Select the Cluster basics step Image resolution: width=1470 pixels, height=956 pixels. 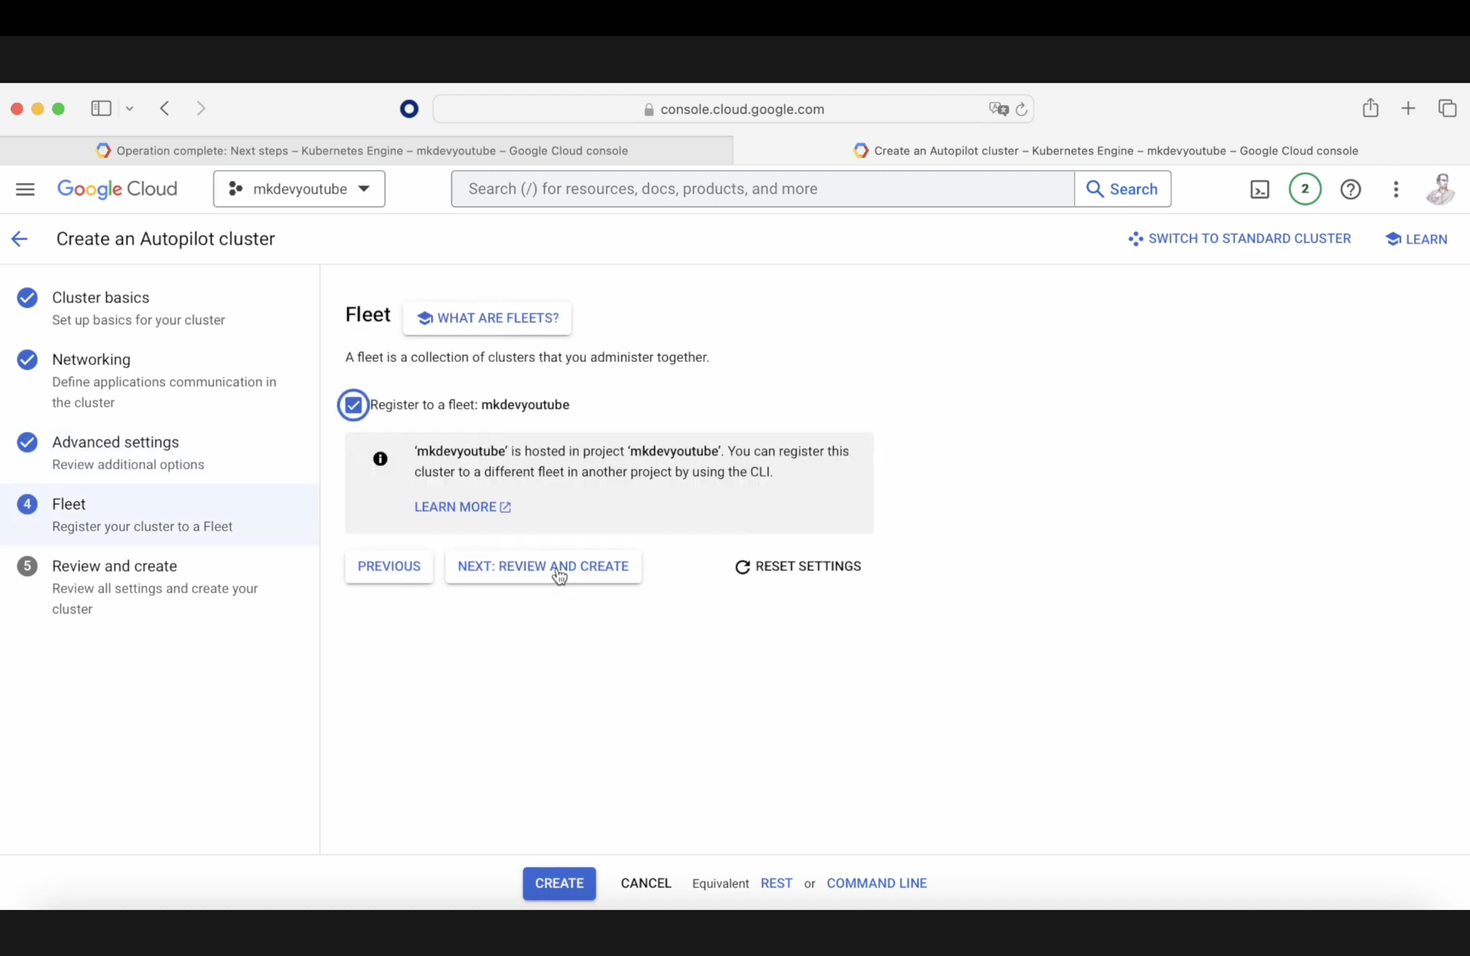pos(160,308)
